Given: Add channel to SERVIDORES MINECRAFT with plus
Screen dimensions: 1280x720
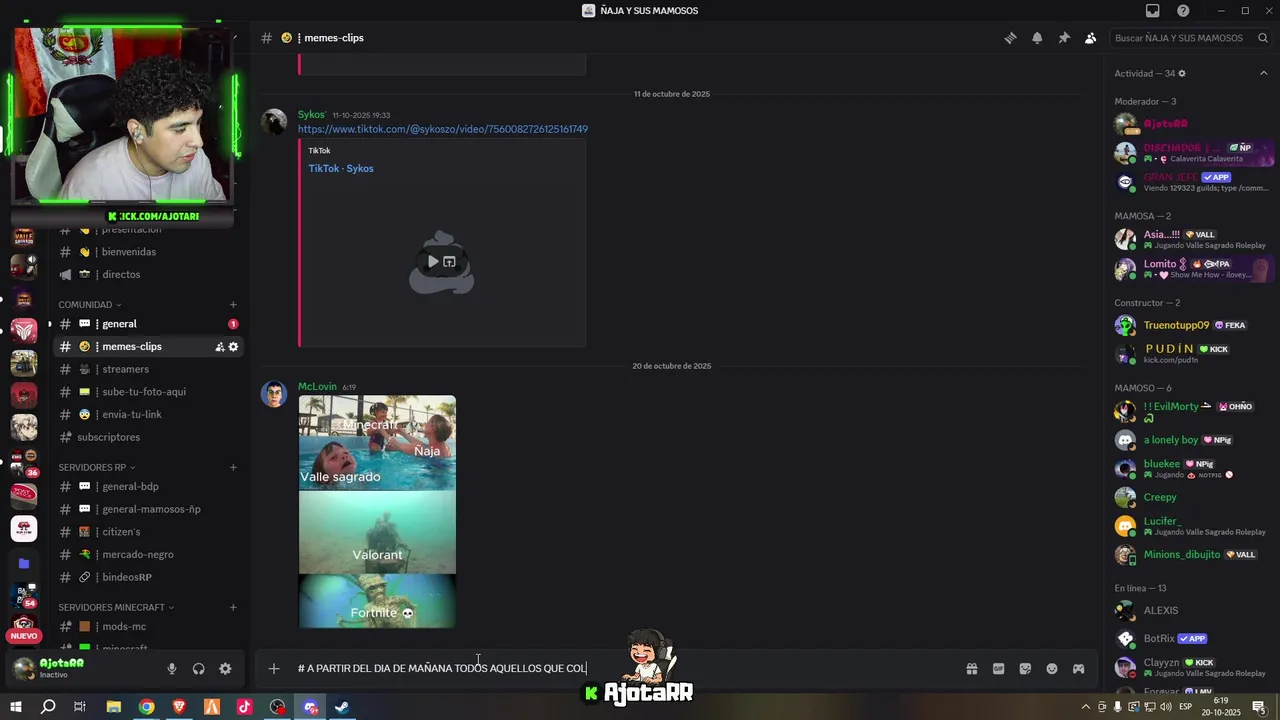Looking at the screenshot, I should (x=233, y=607).
